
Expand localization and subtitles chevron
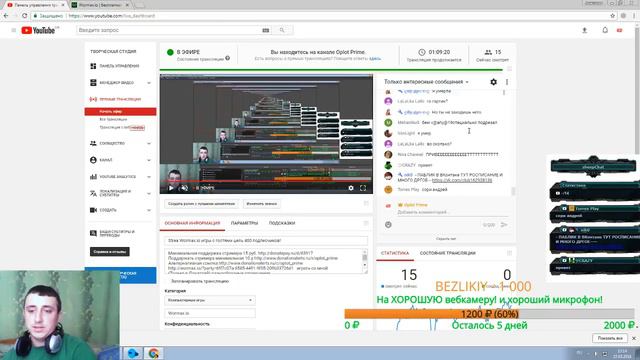pyautogui.click(x=149, y=193)
